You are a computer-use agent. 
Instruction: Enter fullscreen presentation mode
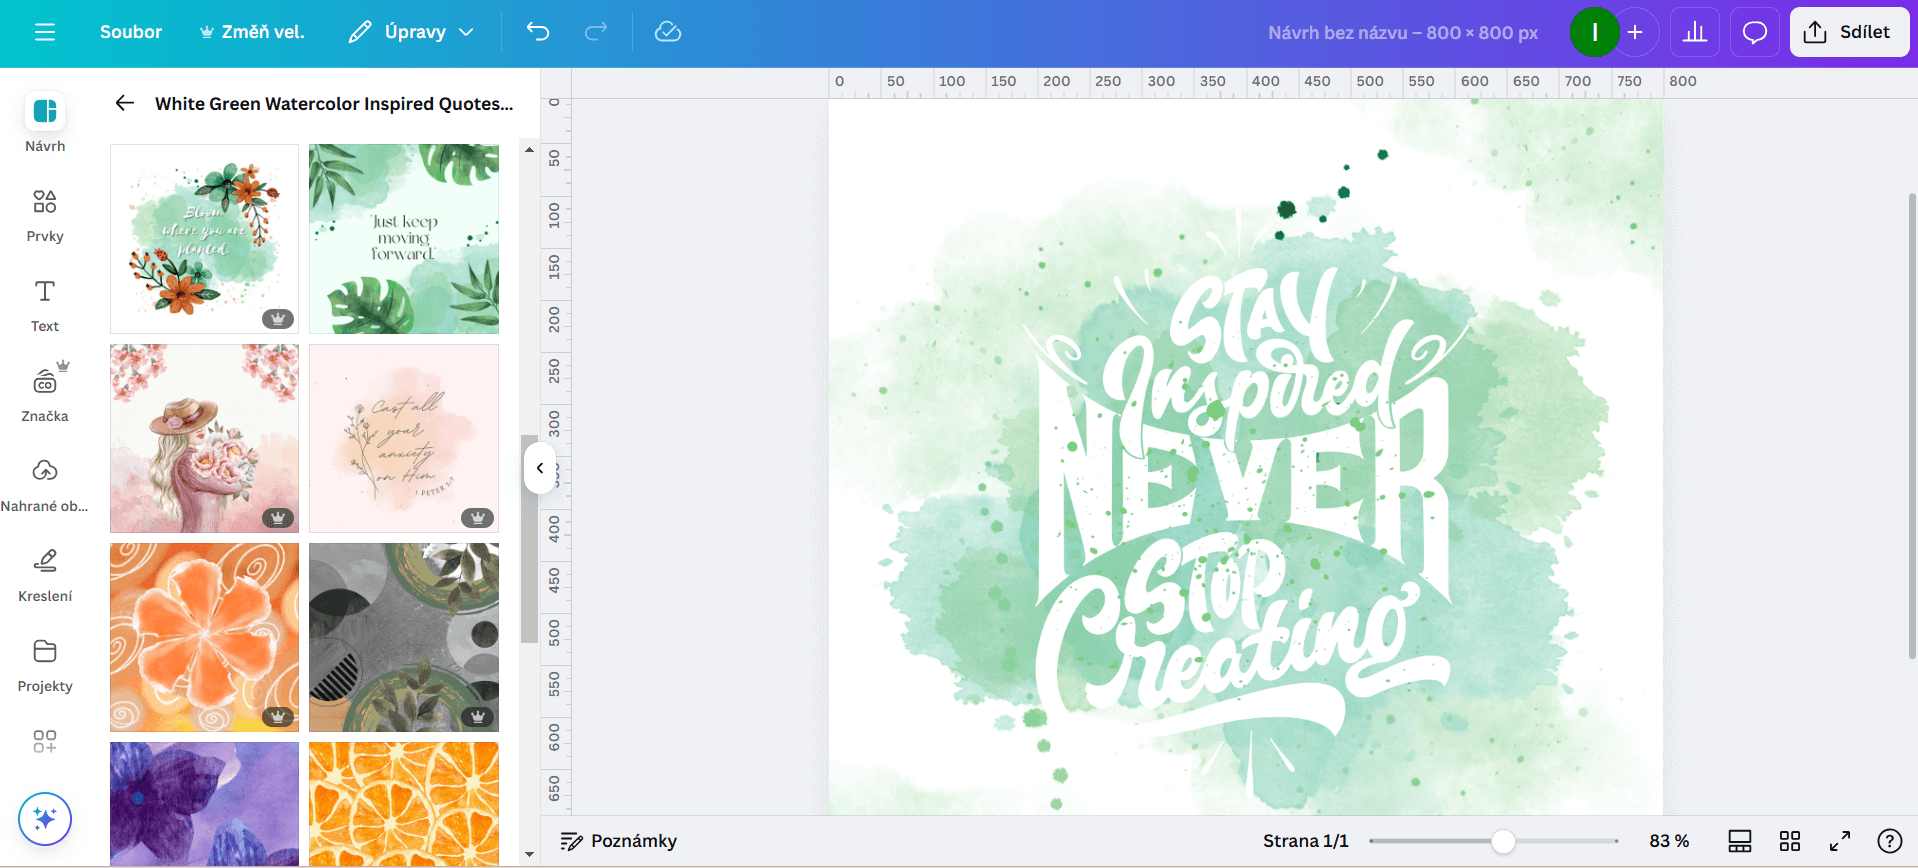coord(1840,841)
